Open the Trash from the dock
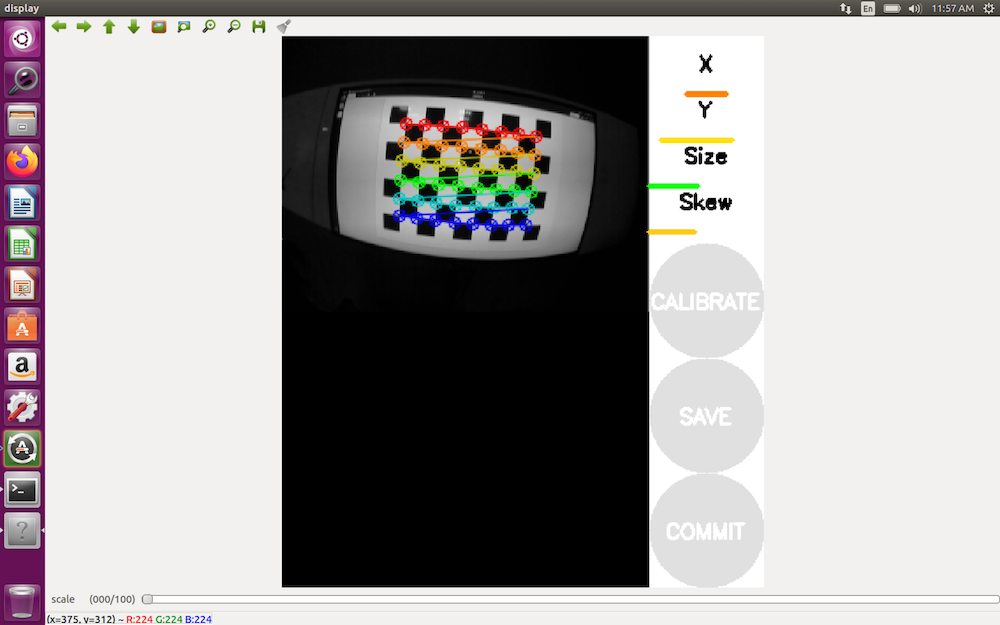 (x=22, y=600)
